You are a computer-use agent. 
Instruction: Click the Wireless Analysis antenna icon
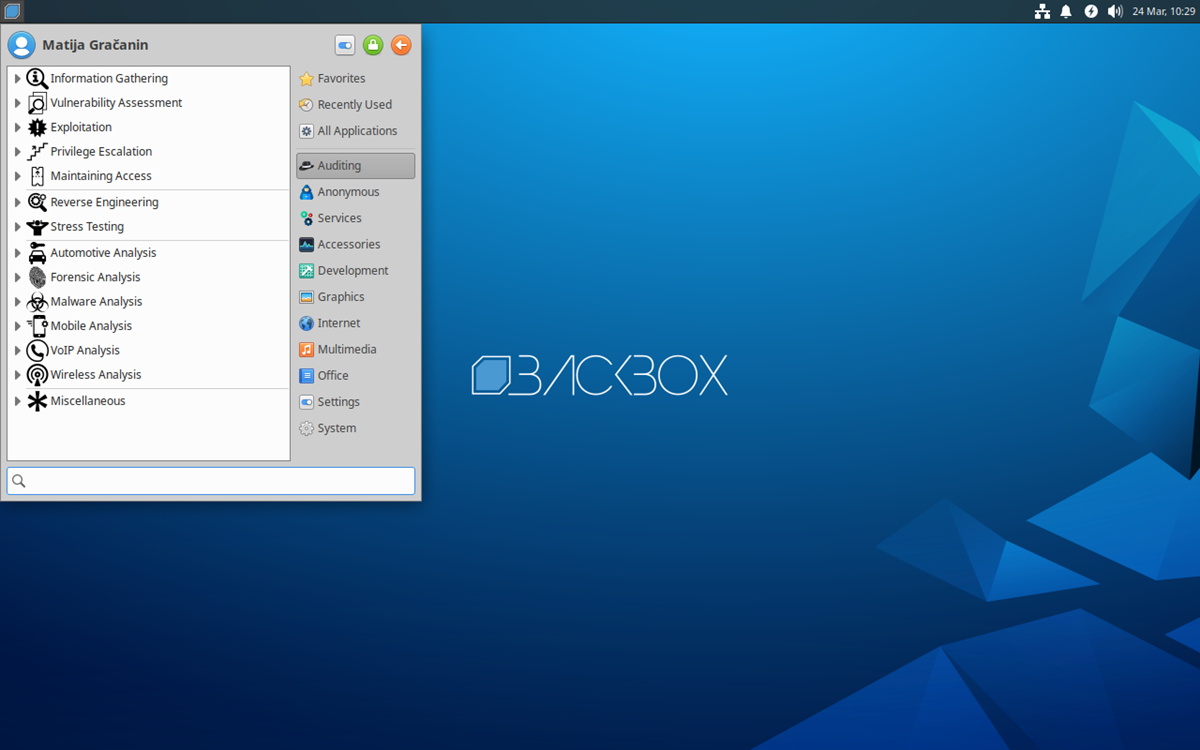tap(37, 374)
